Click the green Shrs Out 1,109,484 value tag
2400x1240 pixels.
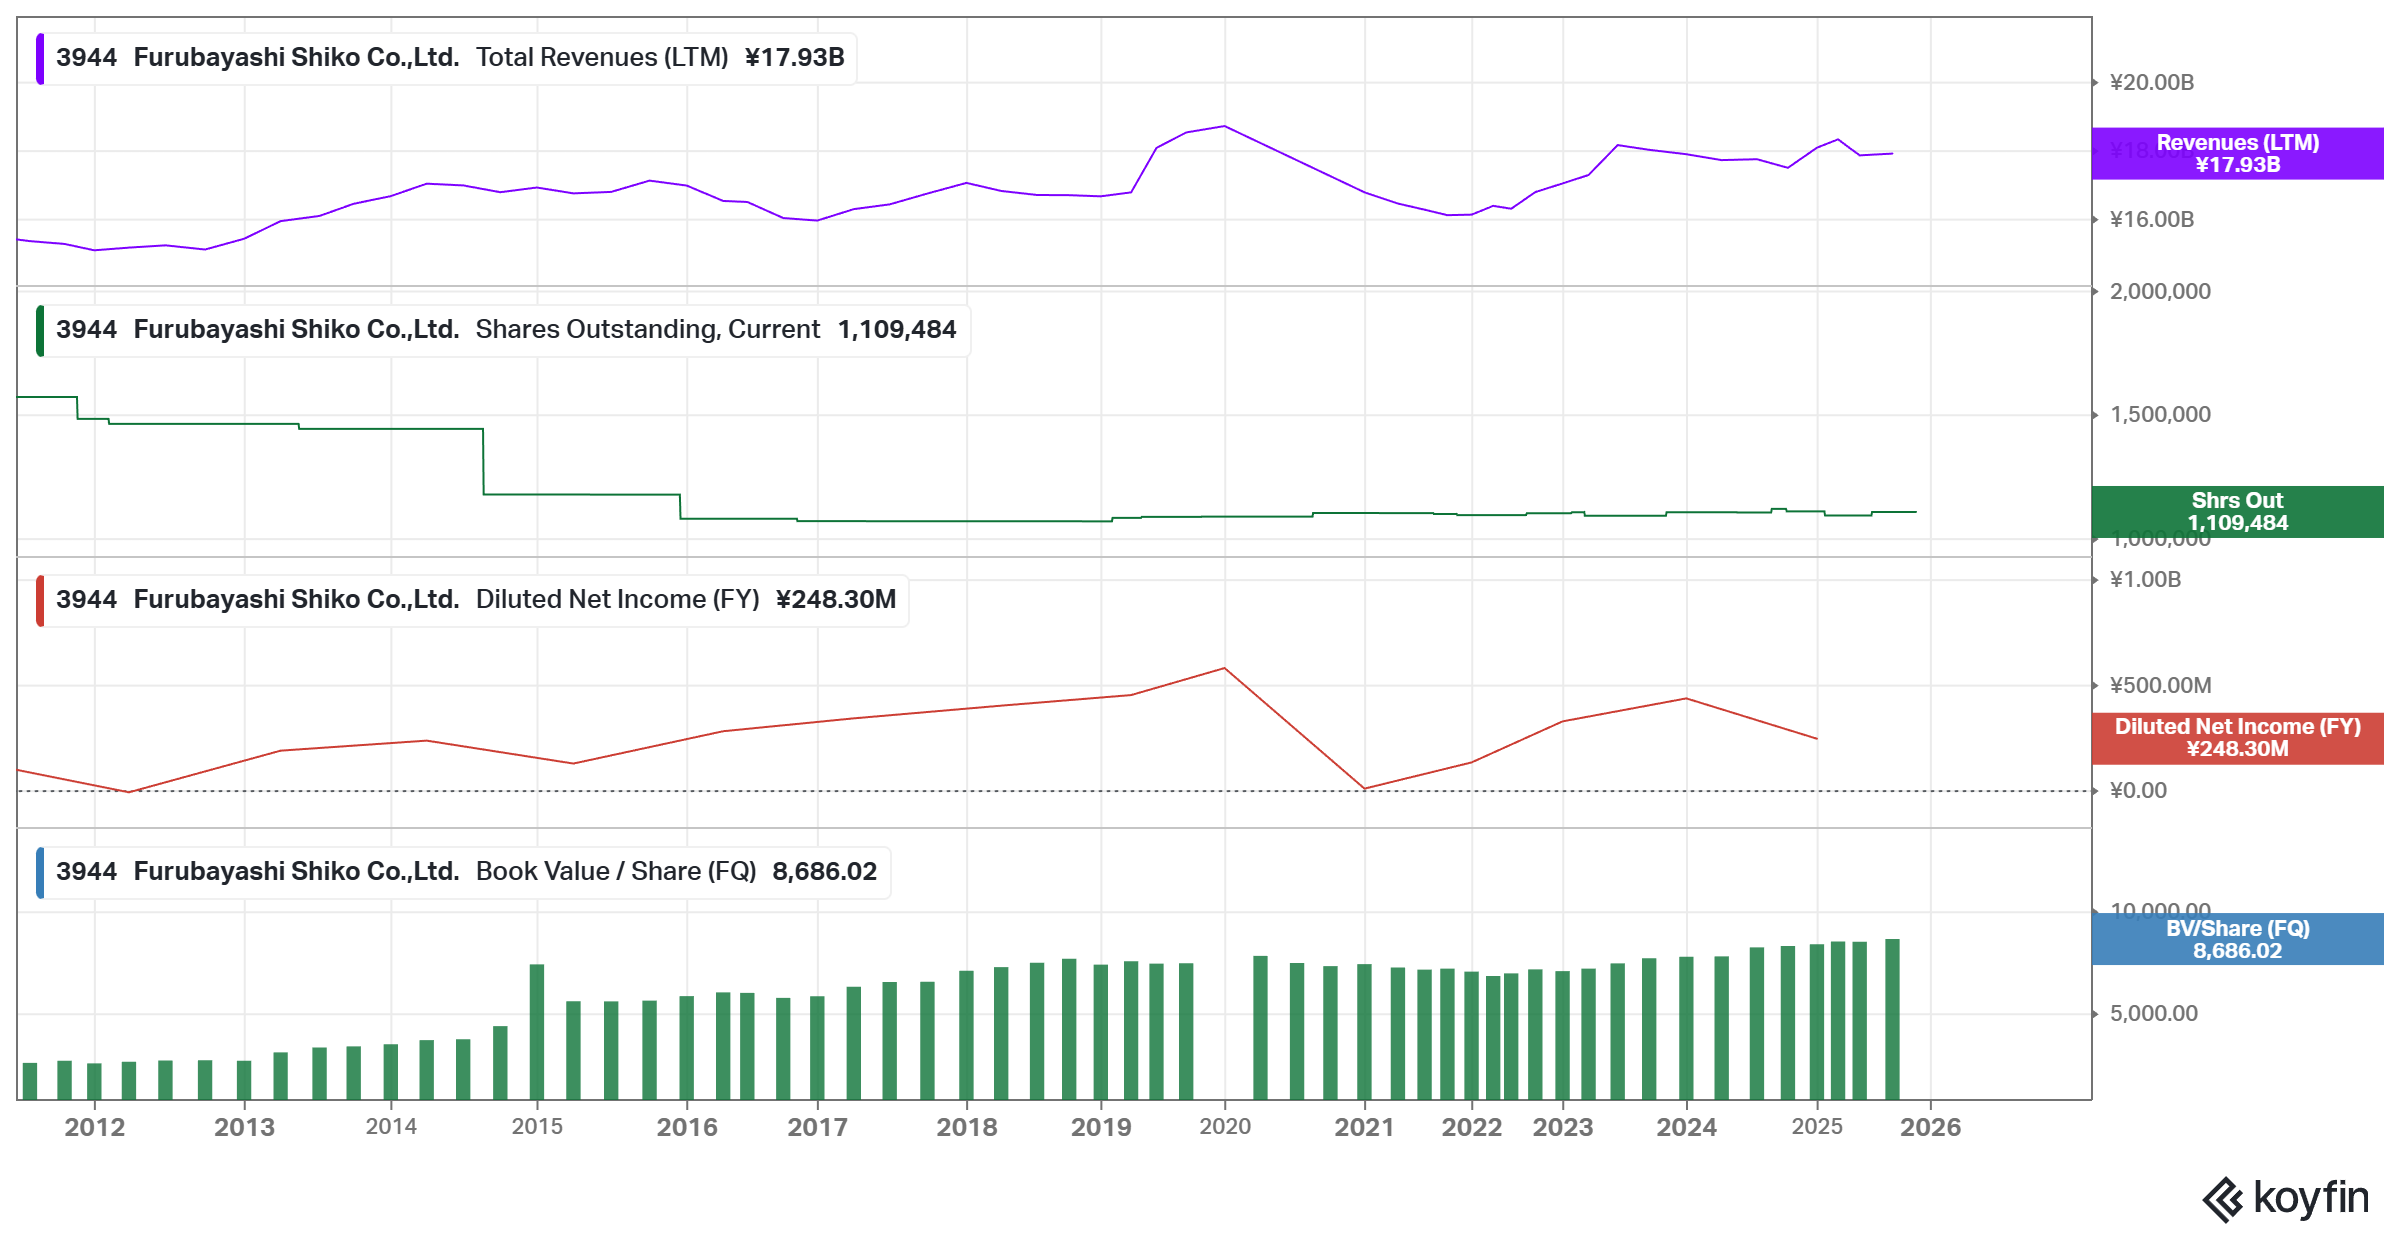click(2237, 512)
